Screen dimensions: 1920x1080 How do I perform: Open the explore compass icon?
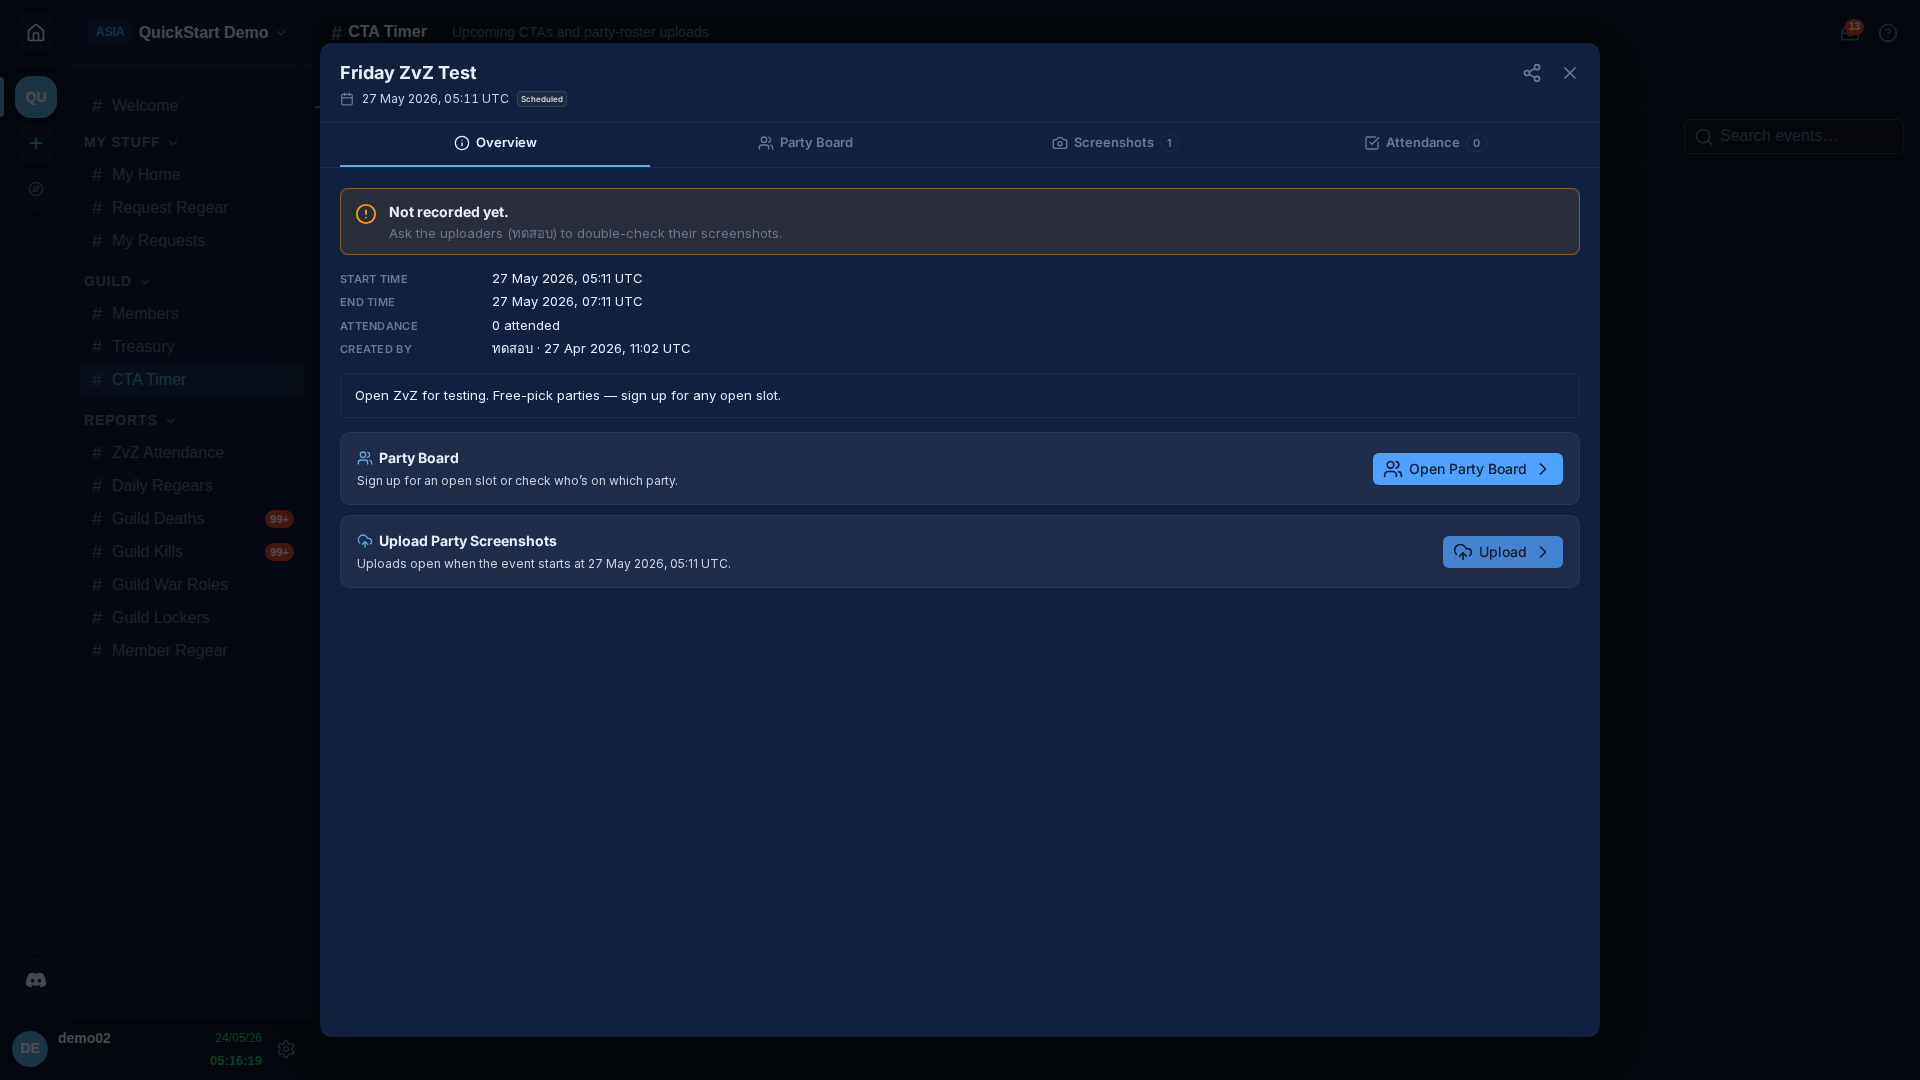tap(36, 189)
